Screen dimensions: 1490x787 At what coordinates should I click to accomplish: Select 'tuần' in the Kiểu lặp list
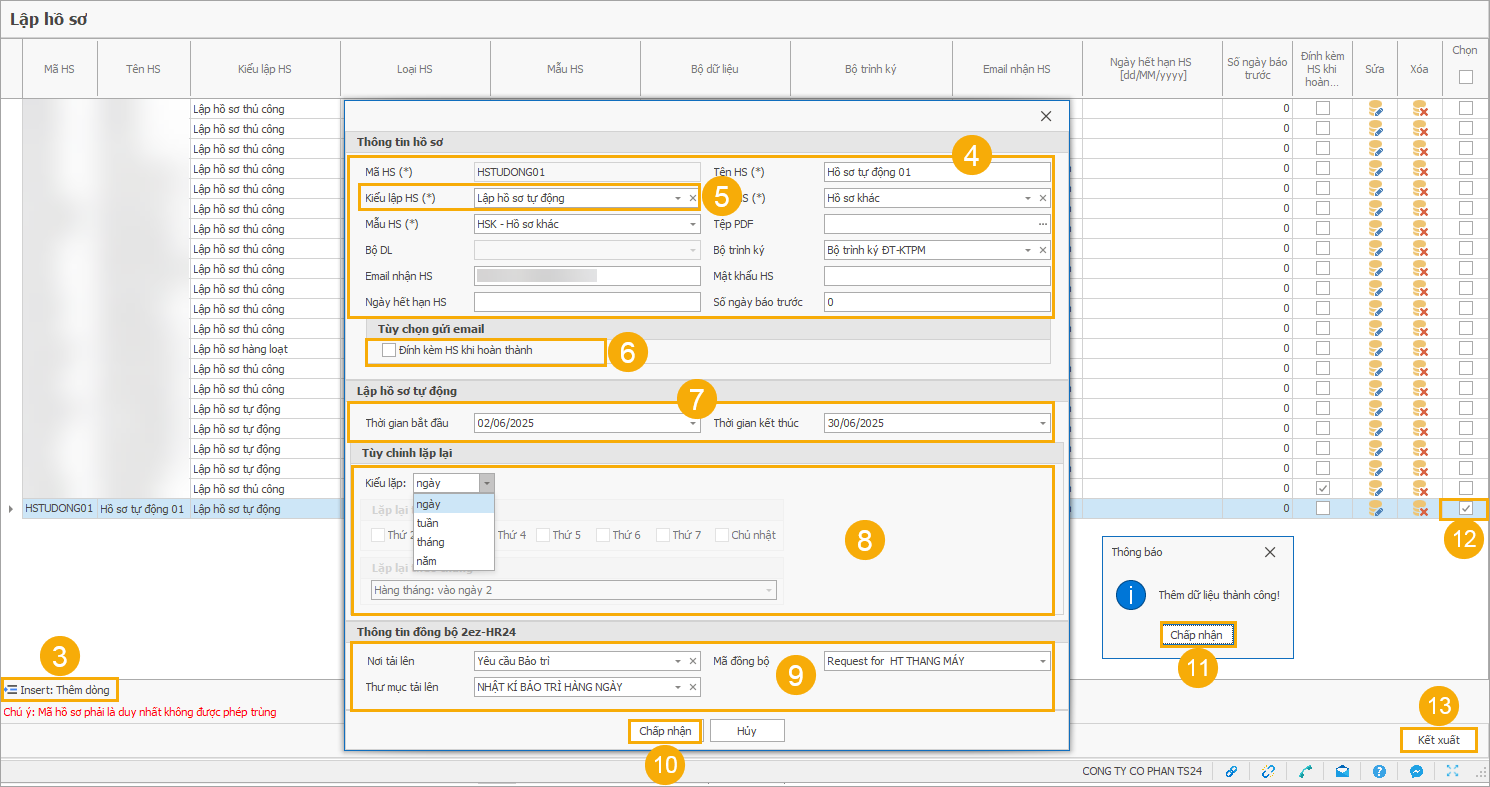coord(454,523)
